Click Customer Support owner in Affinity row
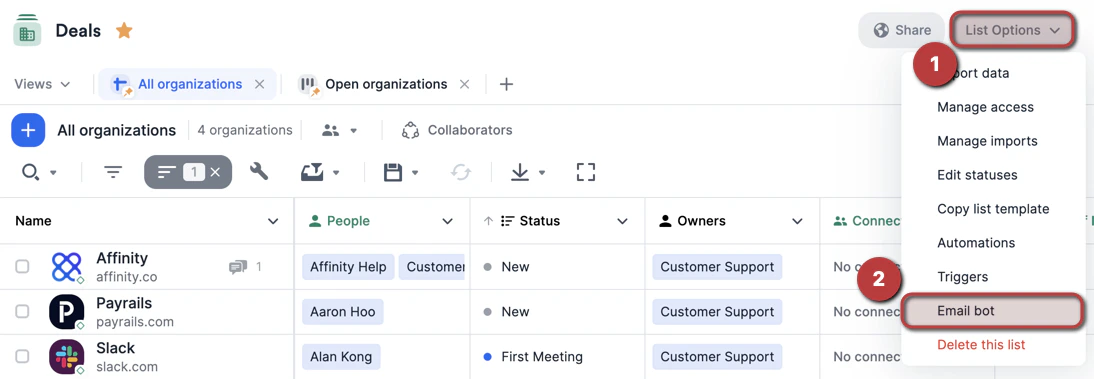The width and height of the screenshot is (1094, 379). pyautogui.click(x=717, y=267)
